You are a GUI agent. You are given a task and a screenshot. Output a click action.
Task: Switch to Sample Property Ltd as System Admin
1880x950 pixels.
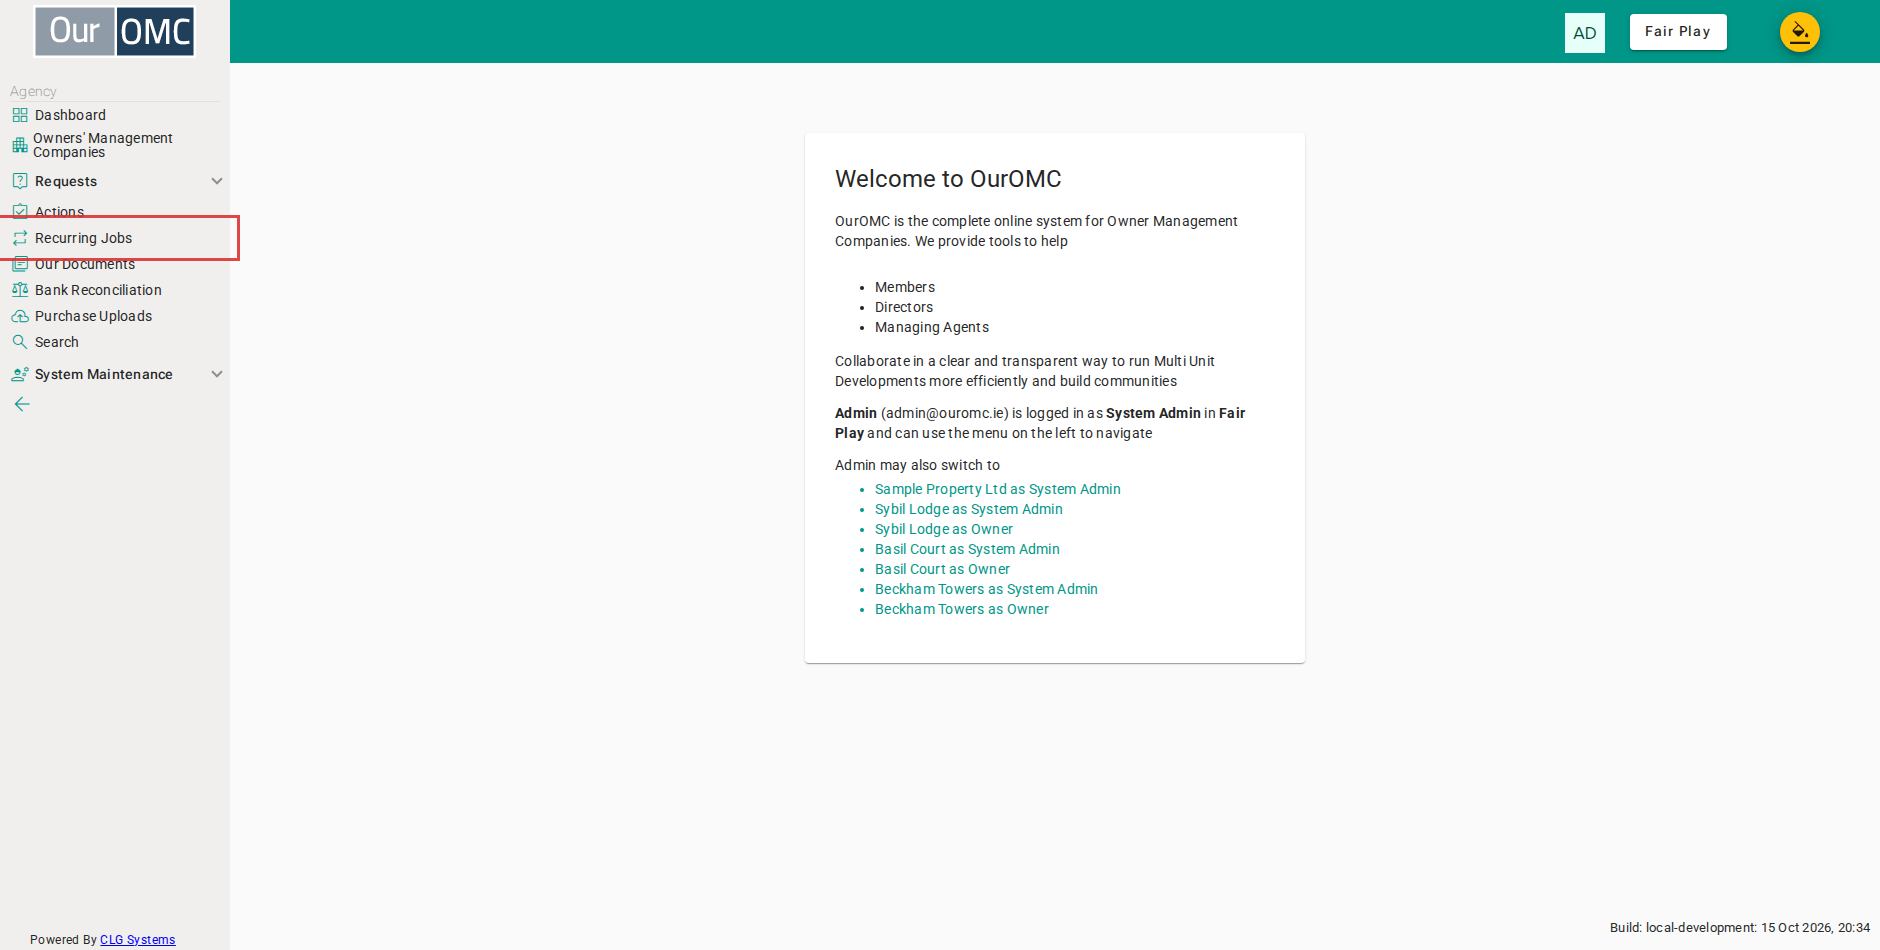click(997, 489)
